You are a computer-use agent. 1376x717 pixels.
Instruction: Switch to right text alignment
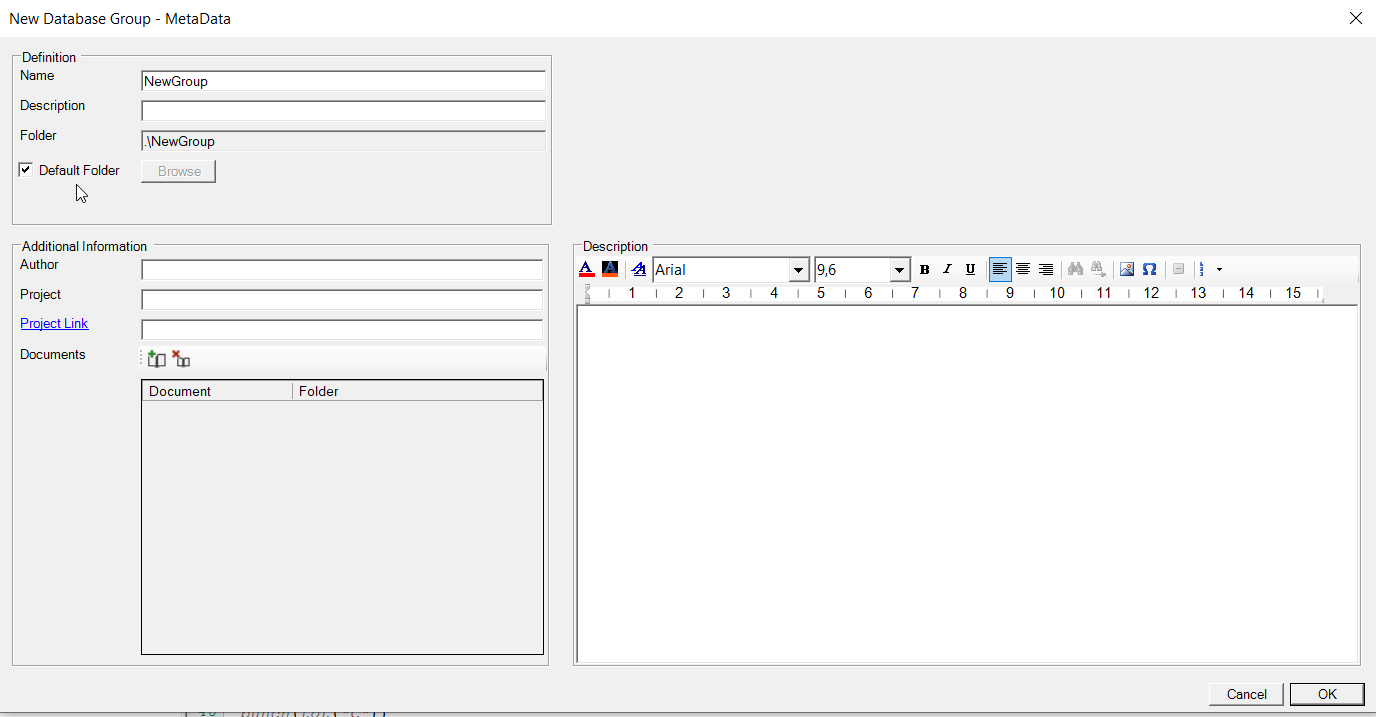[x=1046, y=270]
